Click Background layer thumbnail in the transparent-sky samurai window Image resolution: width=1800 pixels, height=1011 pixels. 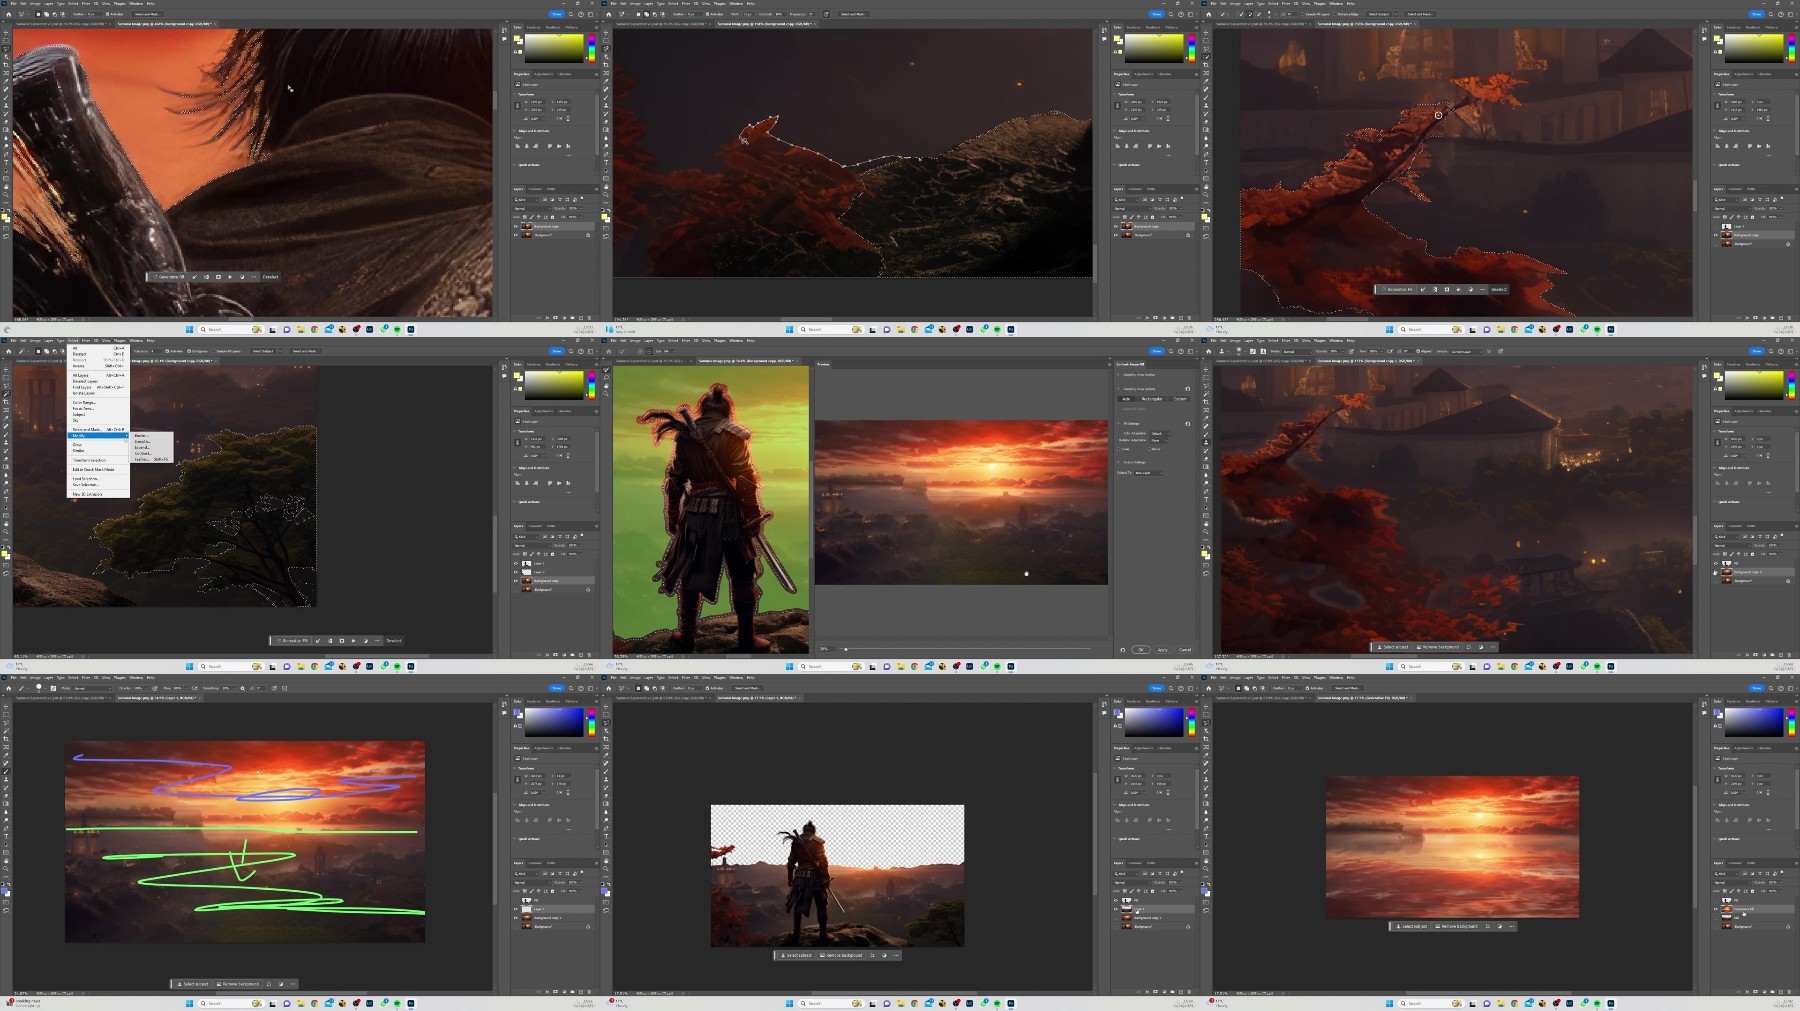point(1127,926)
